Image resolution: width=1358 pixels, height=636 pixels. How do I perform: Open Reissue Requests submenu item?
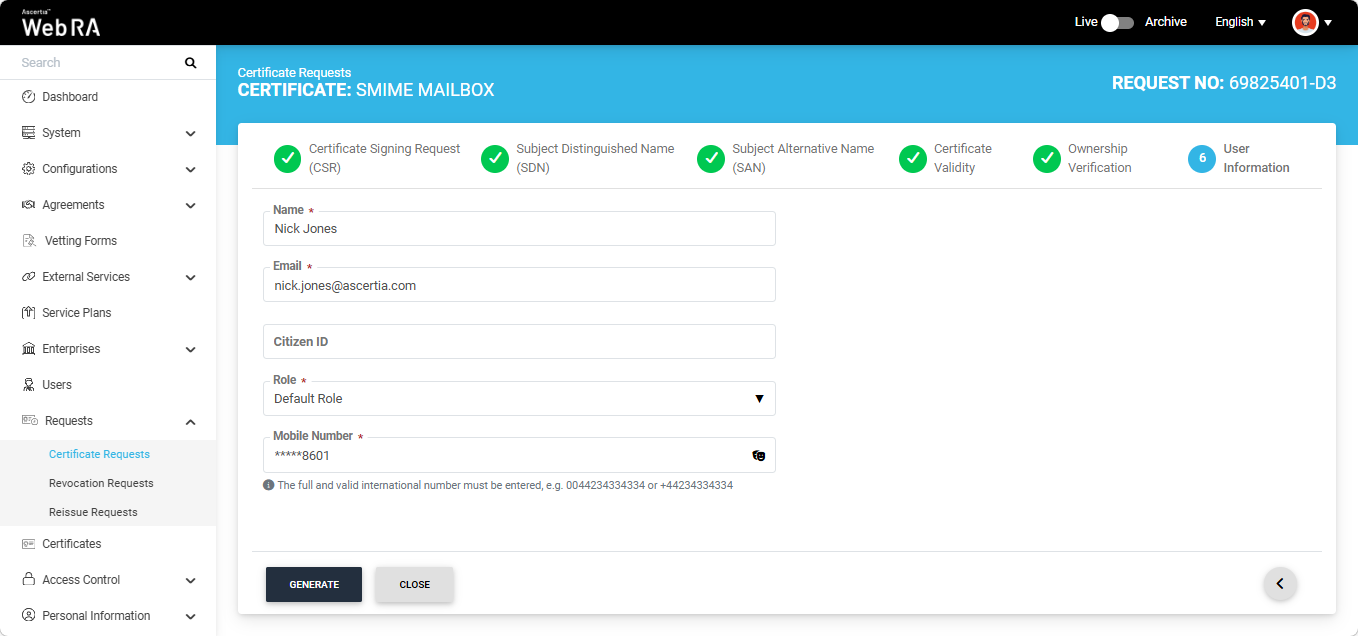(93, 512)
